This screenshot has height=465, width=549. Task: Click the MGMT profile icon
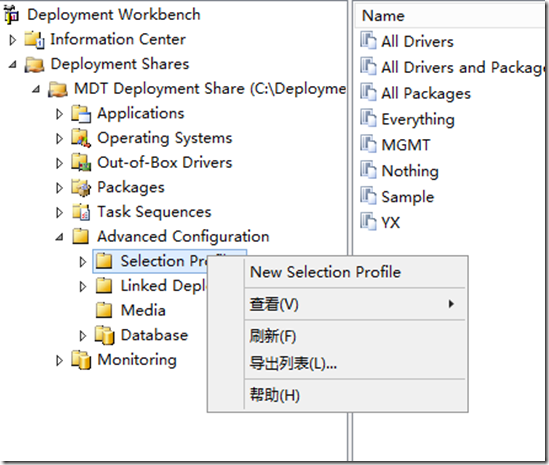point(368,144)
